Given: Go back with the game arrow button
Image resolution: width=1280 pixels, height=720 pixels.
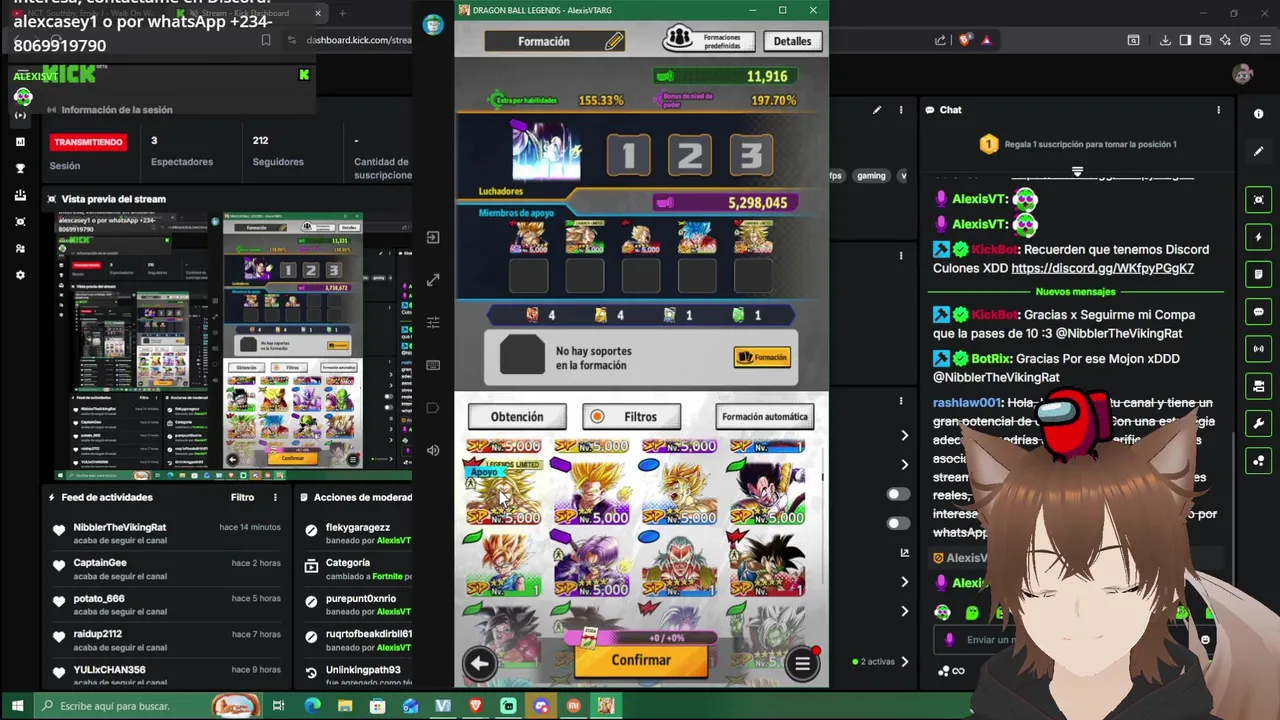Looking at the screenshot, I should tap(479, 663).
